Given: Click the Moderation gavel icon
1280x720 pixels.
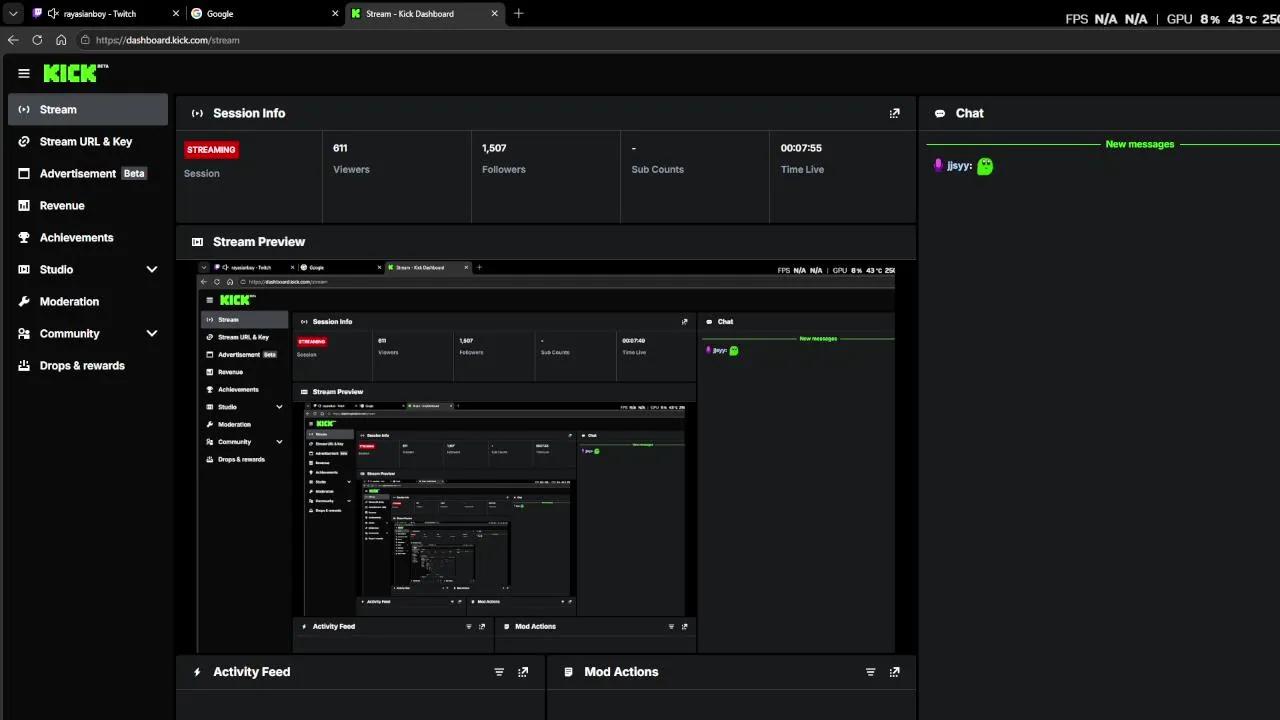Looking at the screenshot, I should (x=24, y=302).
